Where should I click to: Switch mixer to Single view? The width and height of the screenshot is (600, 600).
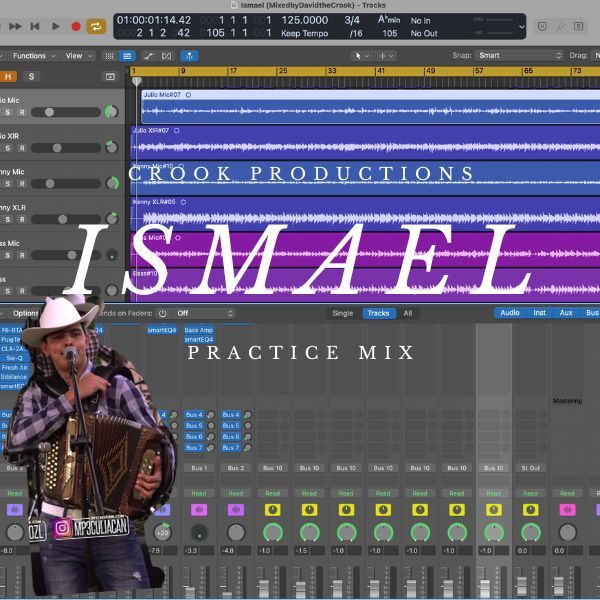(x=343, y=313)
